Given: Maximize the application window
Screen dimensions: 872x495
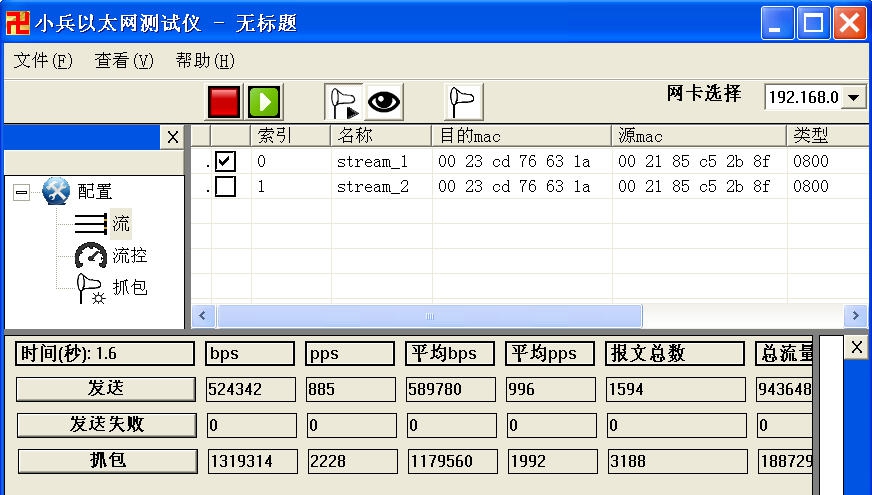Looking at the screenshot, I should [813, 23].
